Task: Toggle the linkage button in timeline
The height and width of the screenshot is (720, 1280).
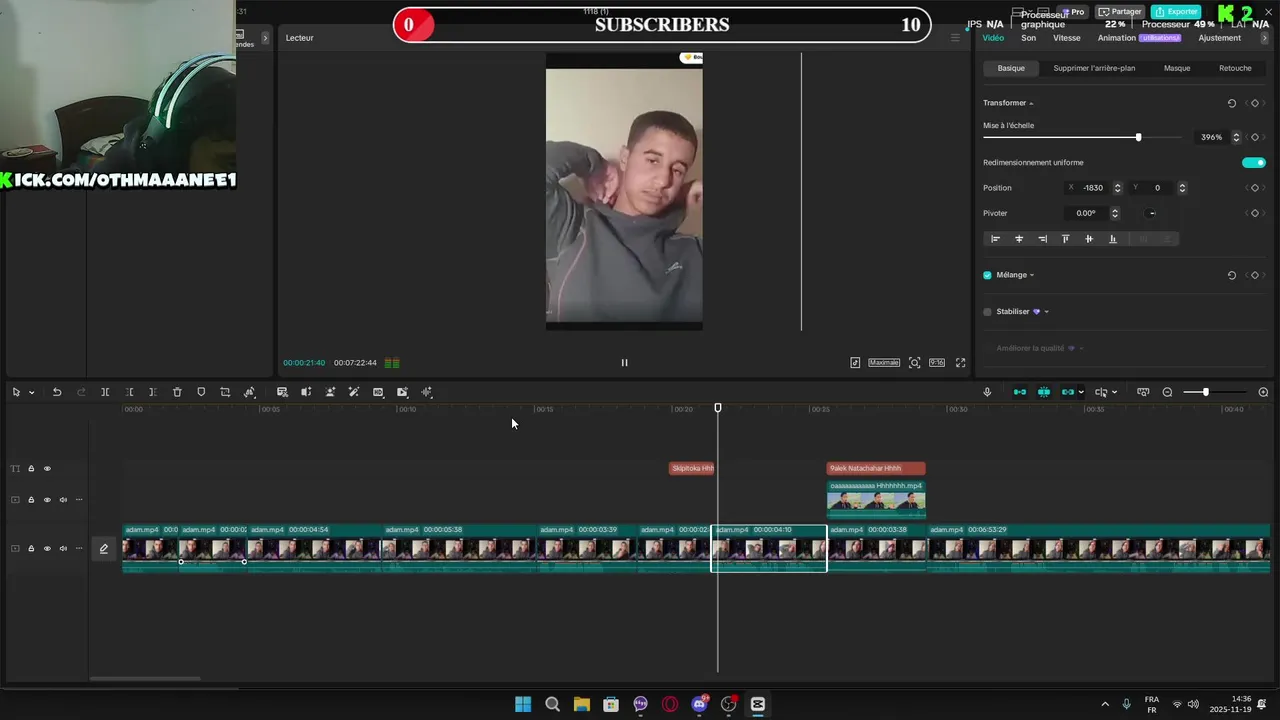Action: pyautogui.click(x=1068, y=392)
